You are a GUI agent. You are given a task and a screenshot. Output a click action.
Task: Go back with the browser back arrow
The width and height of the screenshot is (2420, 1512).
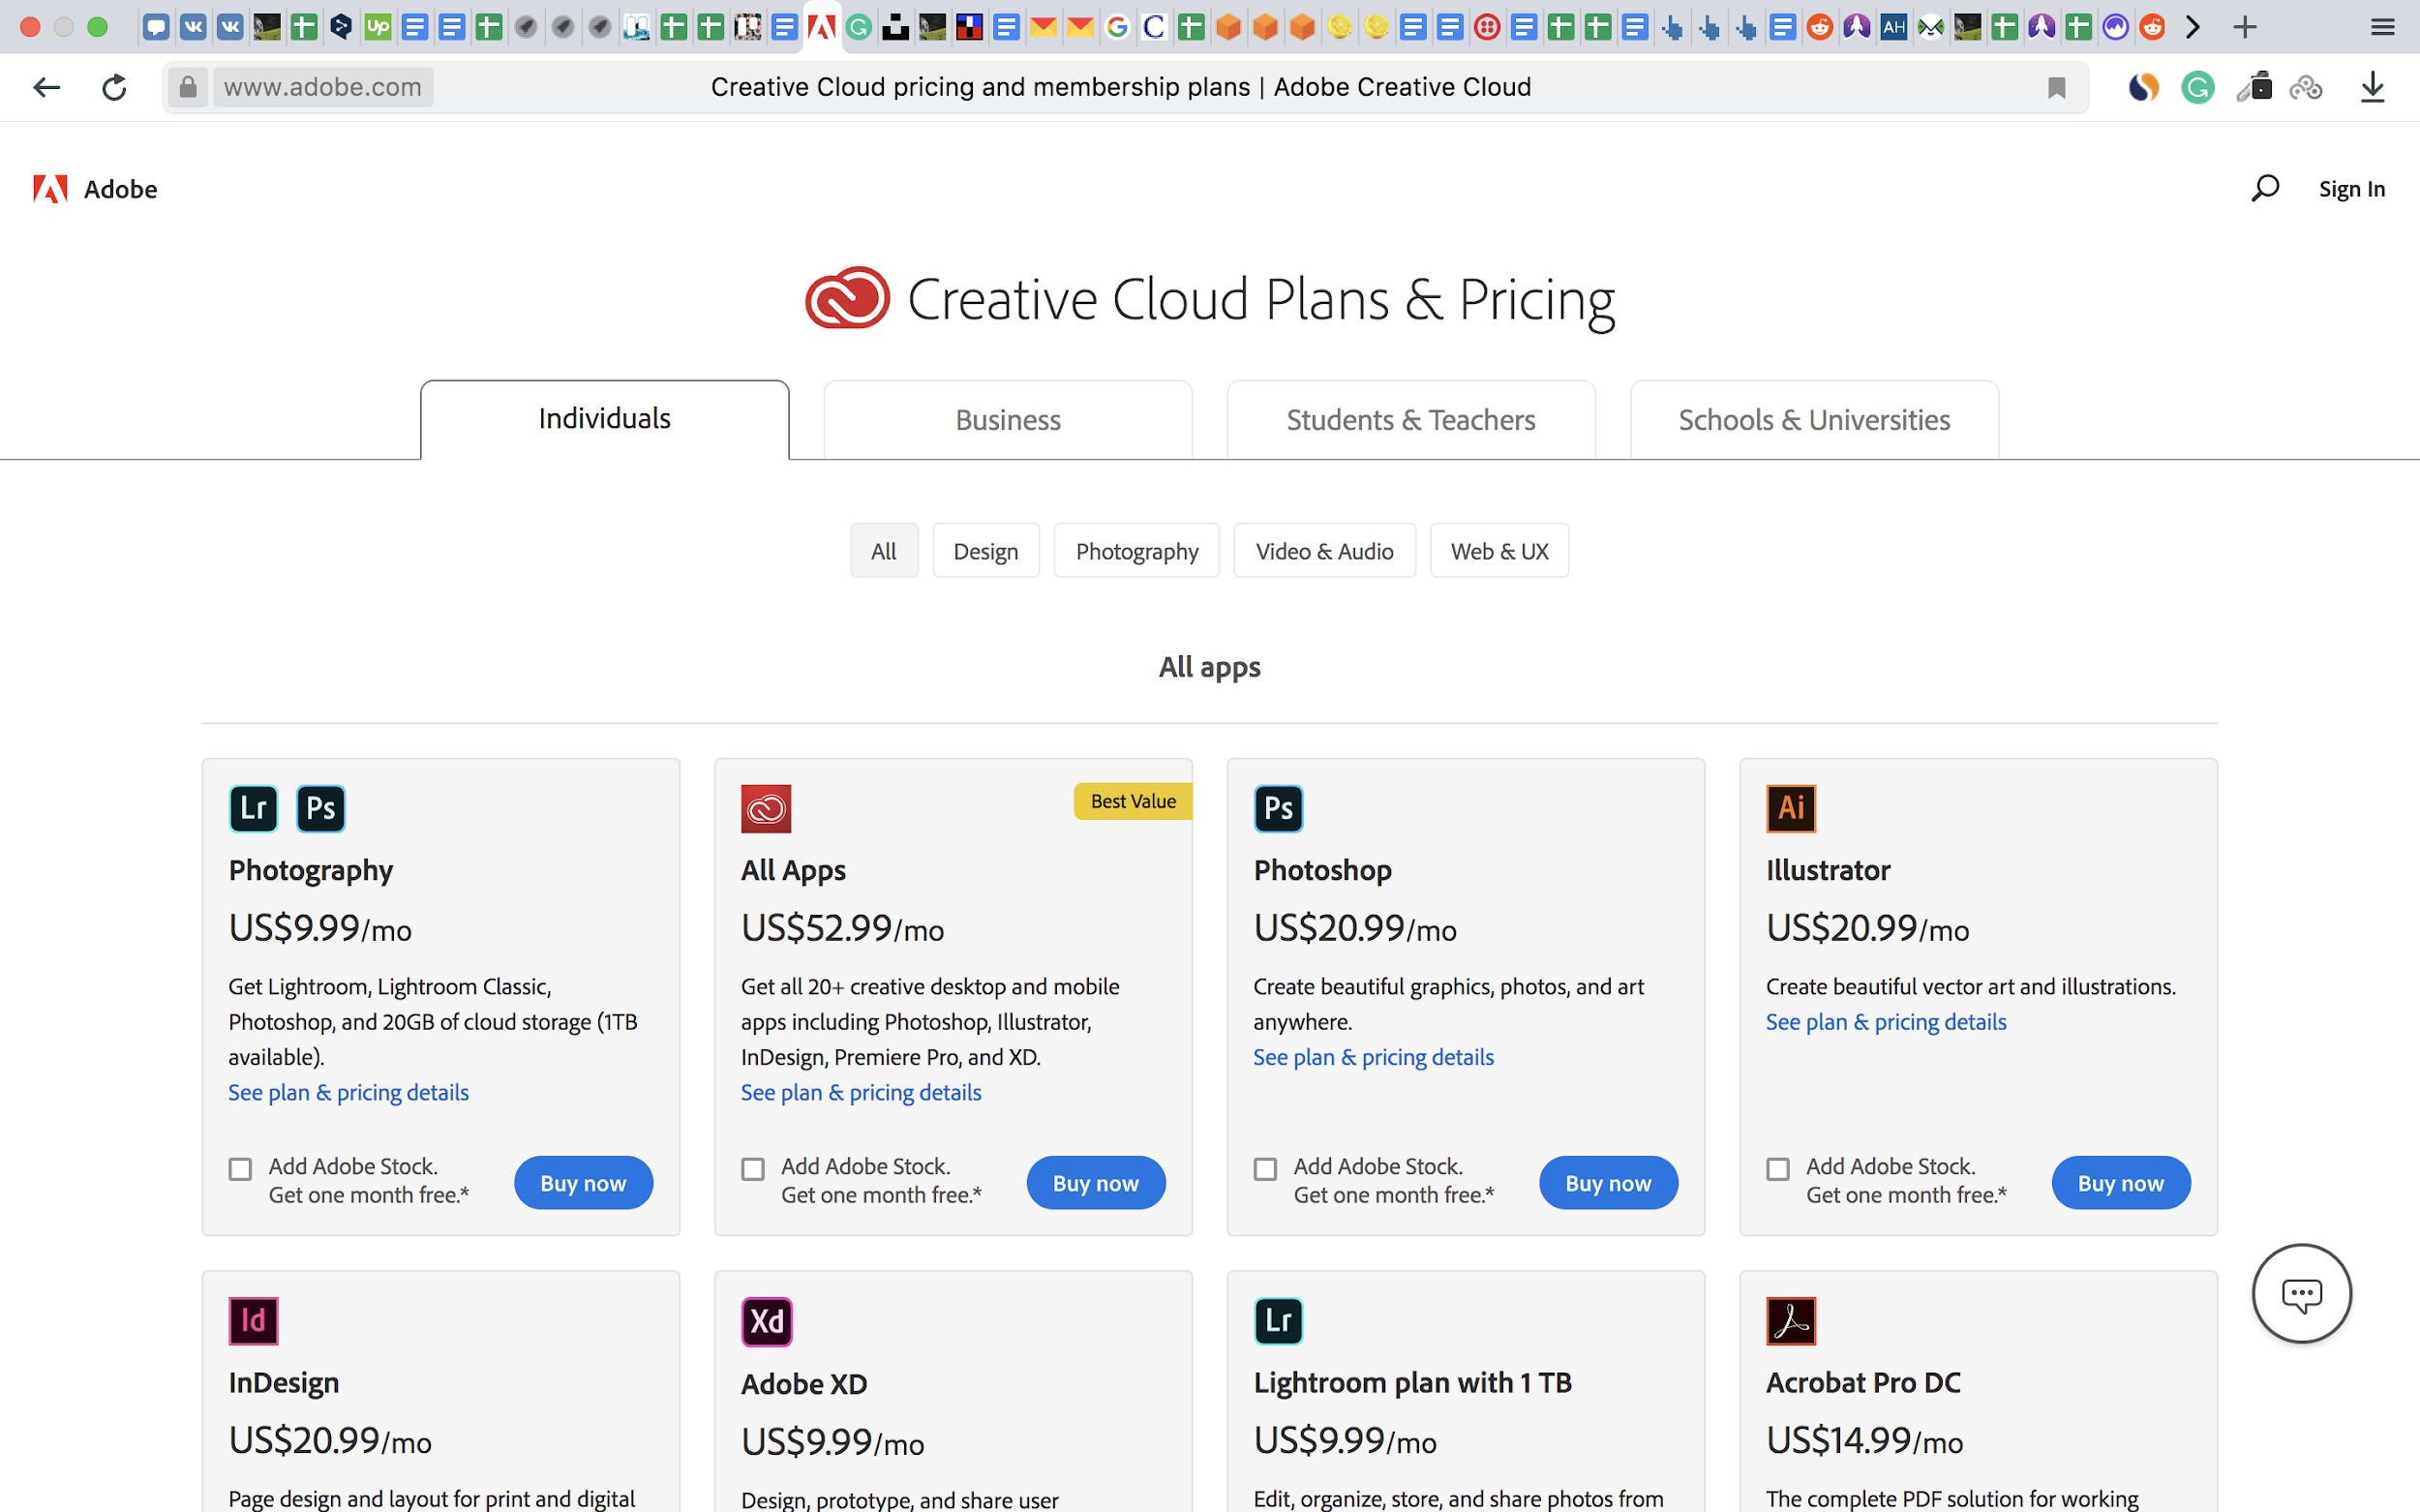tap(46, 87)
